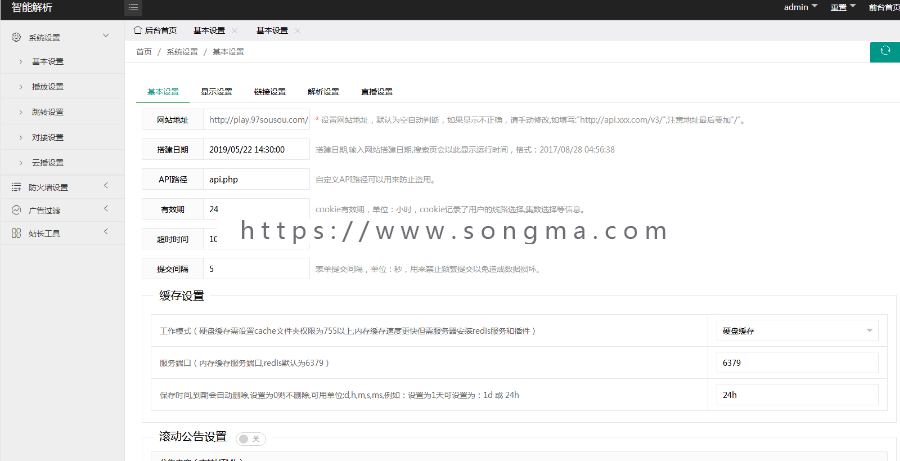Image resolution: width=900 pixels, height=461 pixels.
Task: Click the 智能解析 site title
Action: pyautogui.click(x=32, y=7)
